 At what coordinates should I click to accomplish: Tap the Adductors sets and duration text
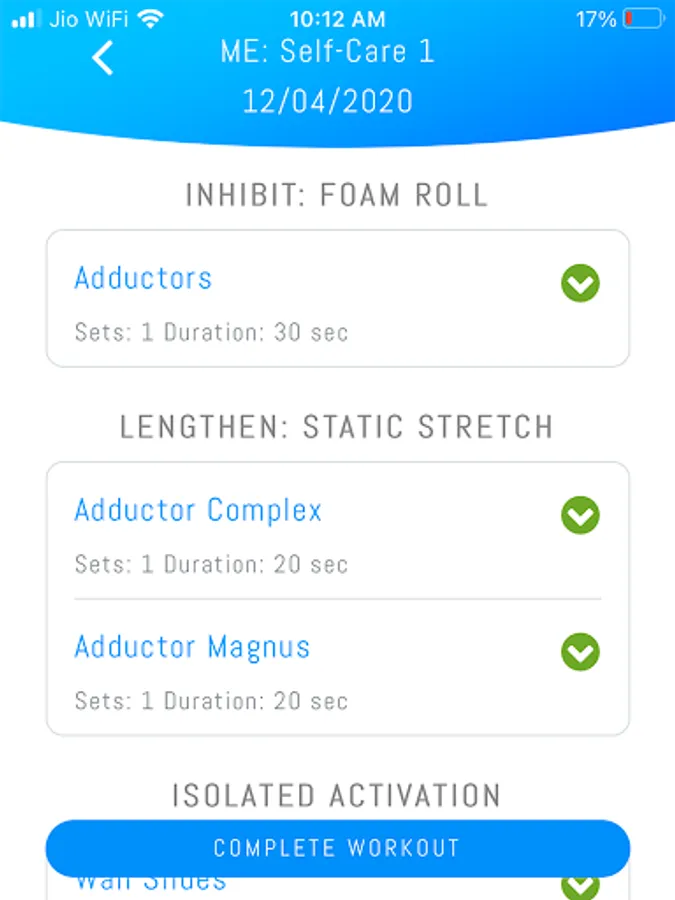(x=211, y=332)
